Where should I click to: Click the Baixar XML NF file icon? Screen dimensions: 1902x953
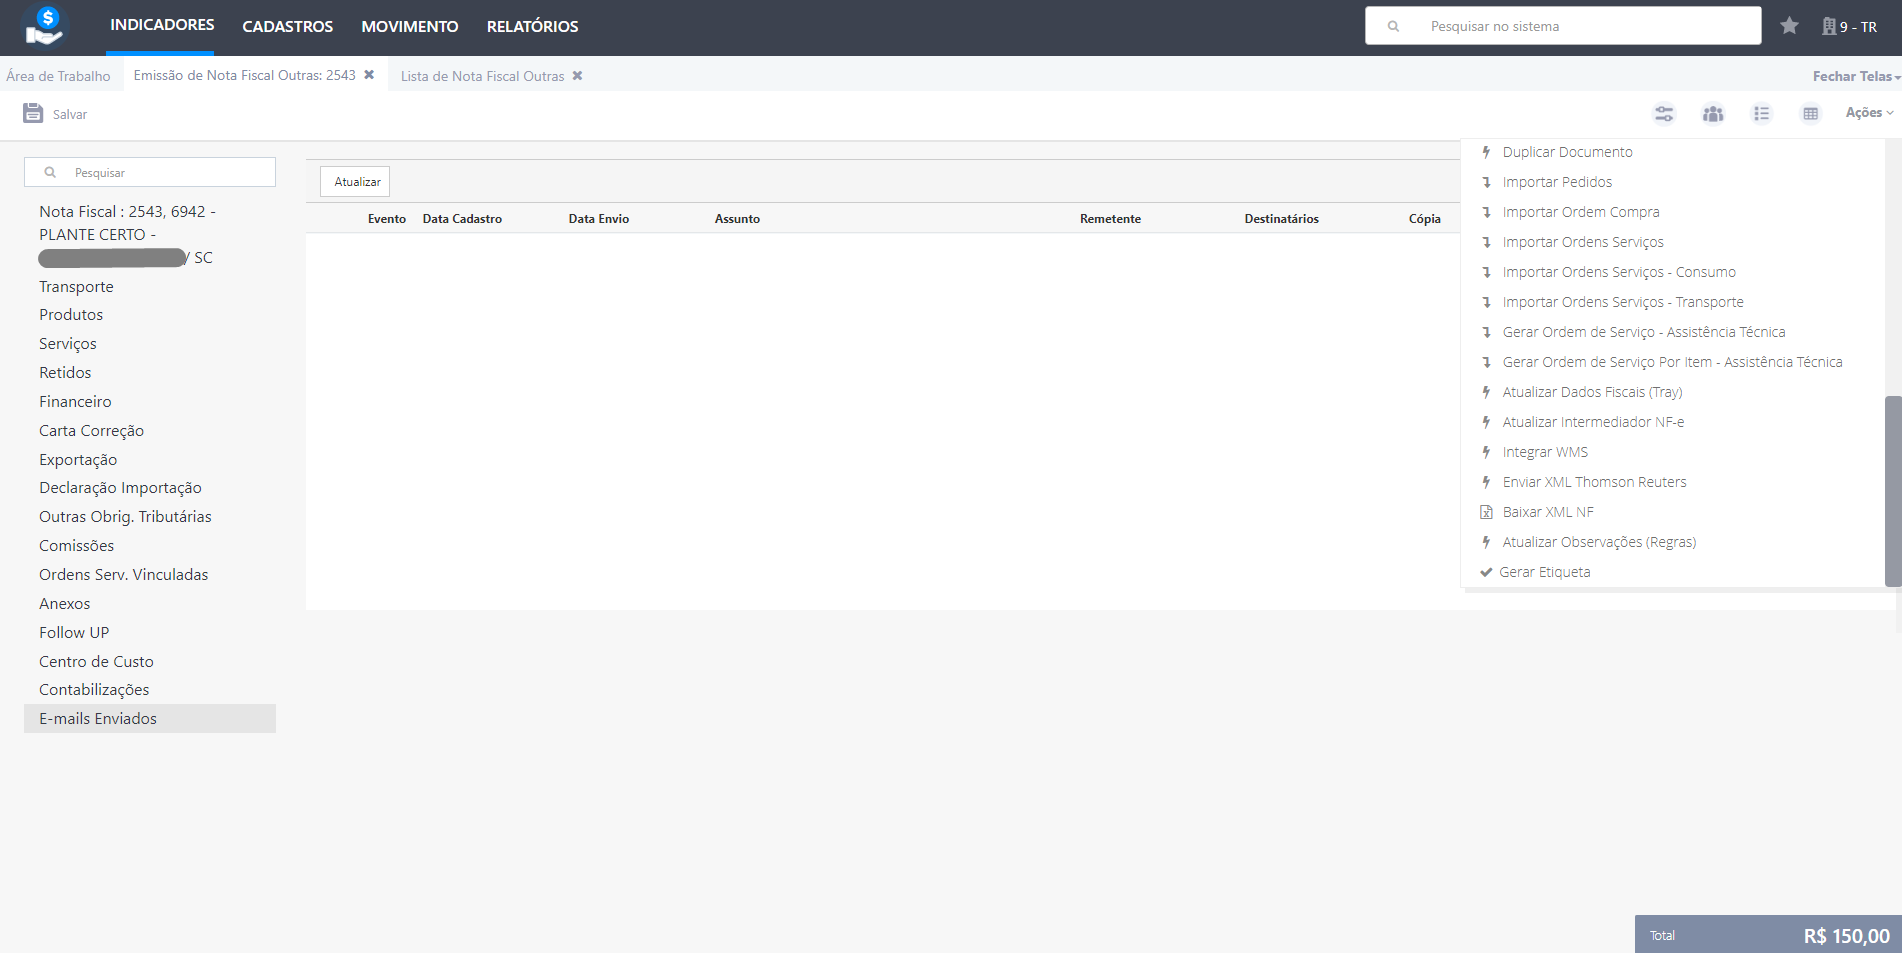pos(1486,512)
